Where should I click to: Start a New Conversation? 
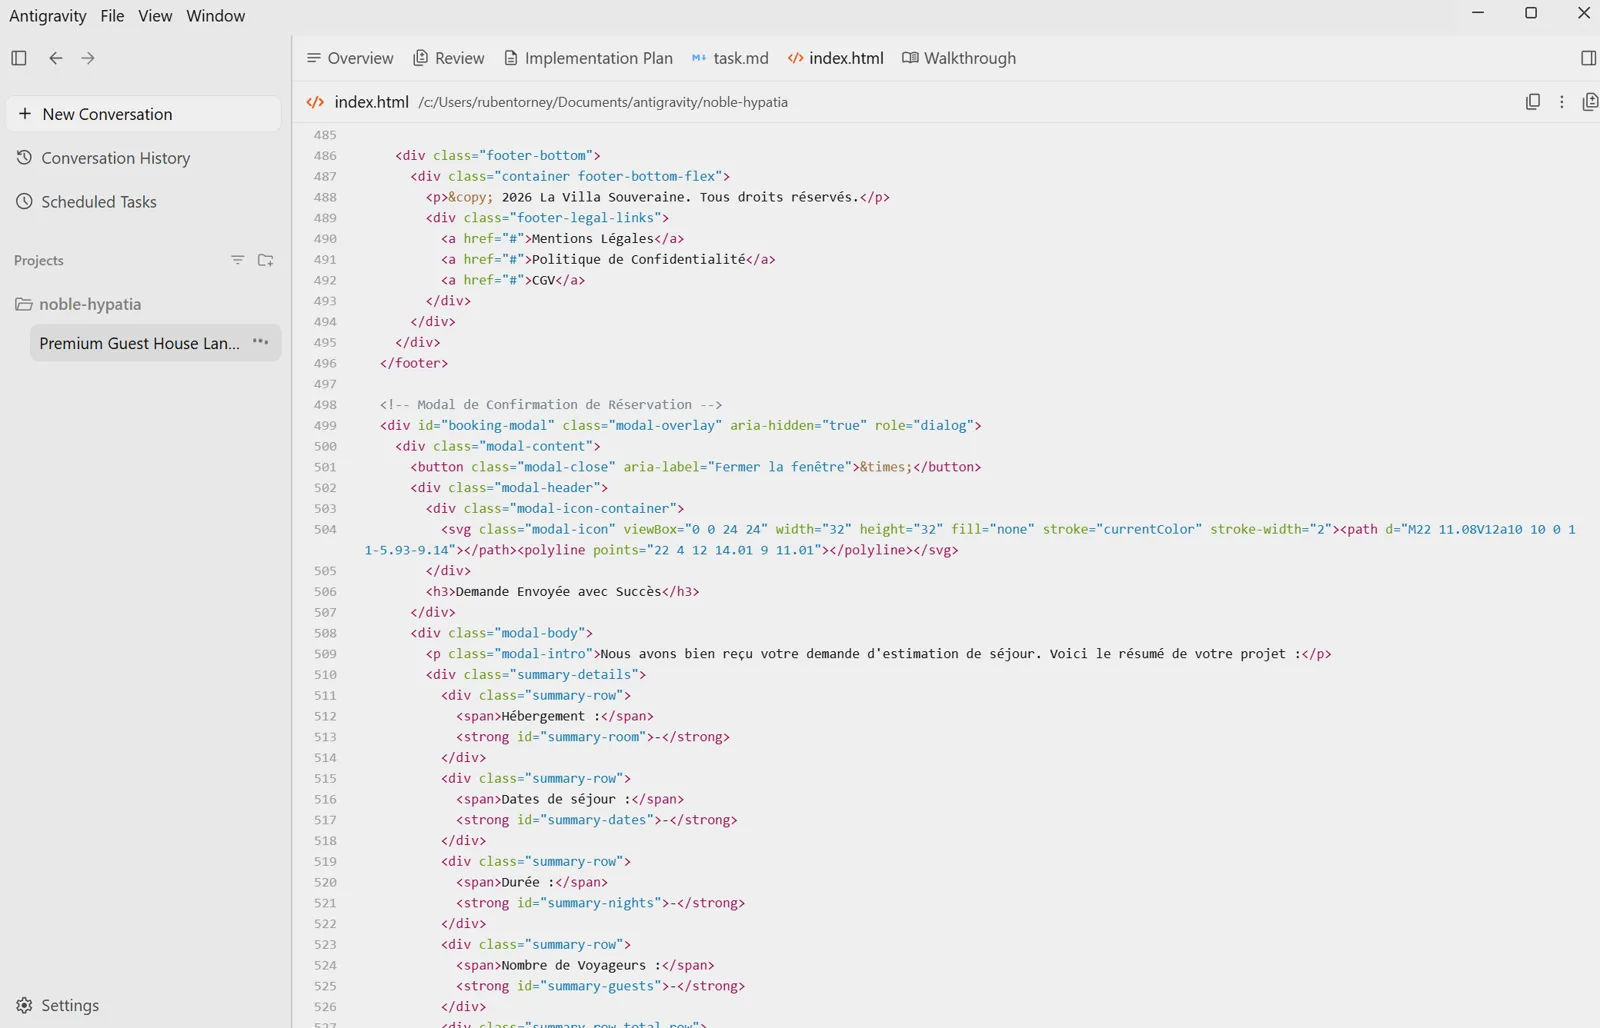pos(143,114)
